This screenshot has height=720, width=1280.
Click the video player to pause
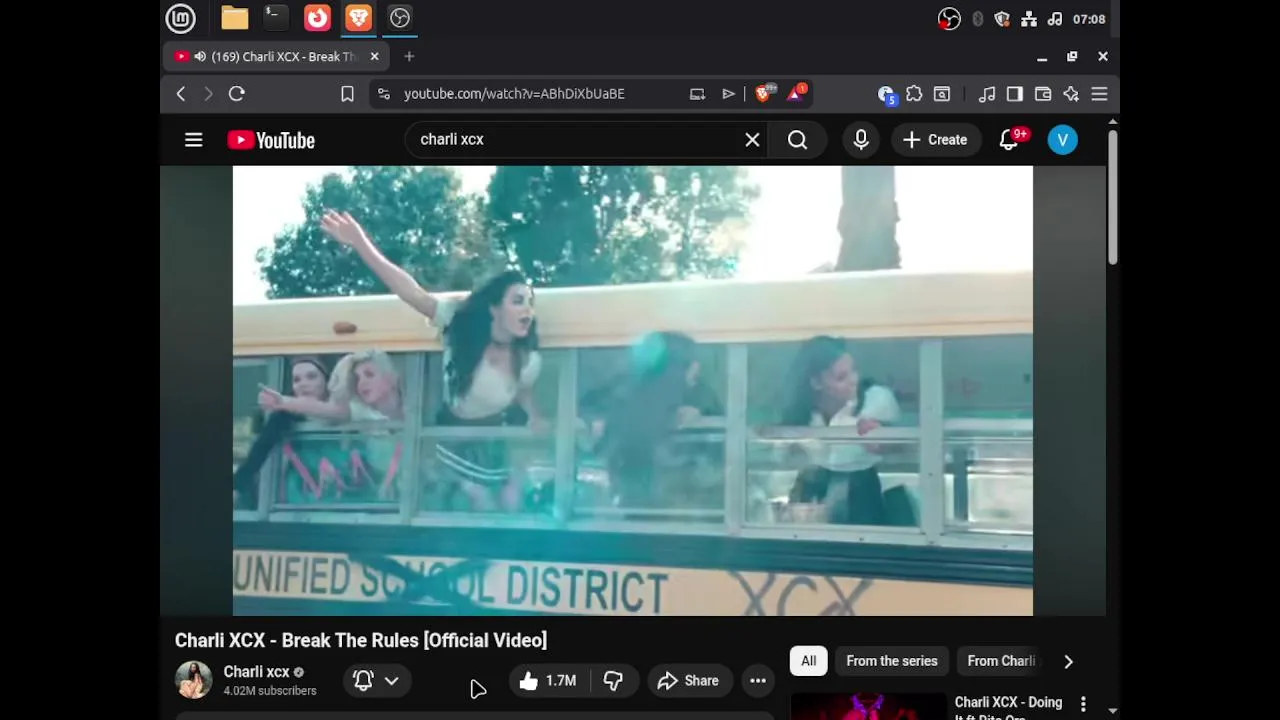coord(633,391)
